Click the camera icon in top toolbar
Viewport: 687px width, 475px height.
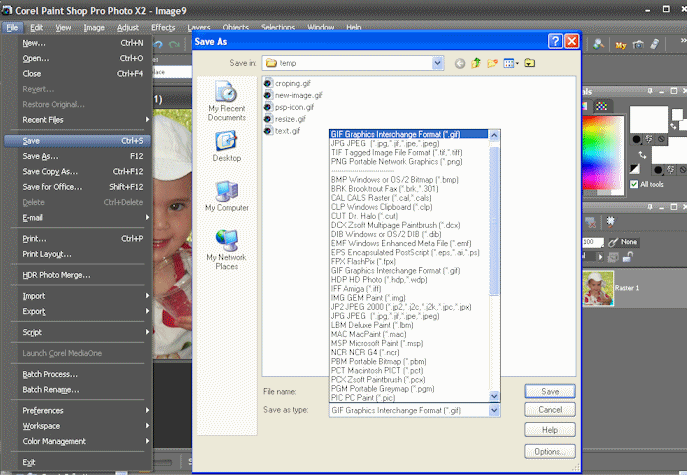638,44
